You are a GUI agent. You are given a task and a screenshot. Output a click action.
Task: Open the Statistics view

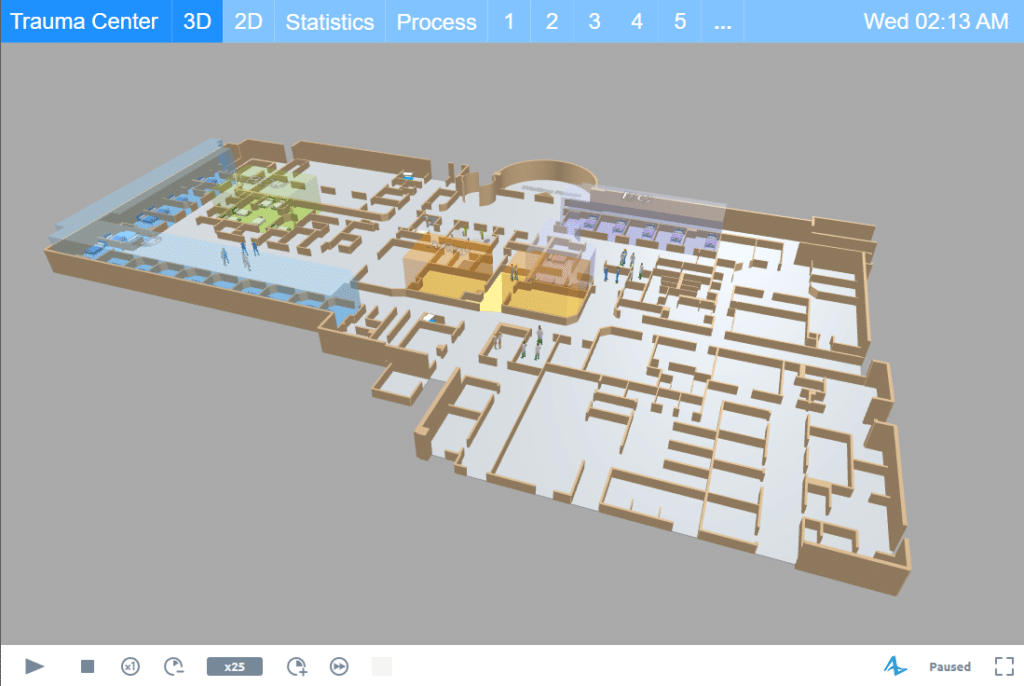(x=330, y=21)
